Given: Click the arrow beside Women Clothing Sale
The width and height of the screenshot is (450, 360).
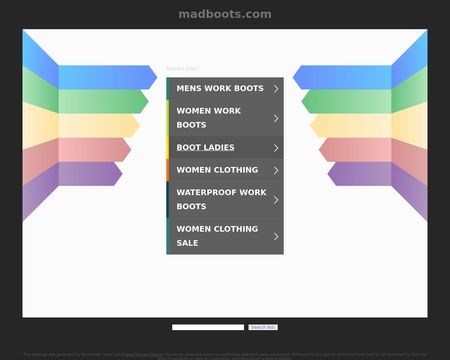Looking at the screenshot, I should click(x=276, y=236).
